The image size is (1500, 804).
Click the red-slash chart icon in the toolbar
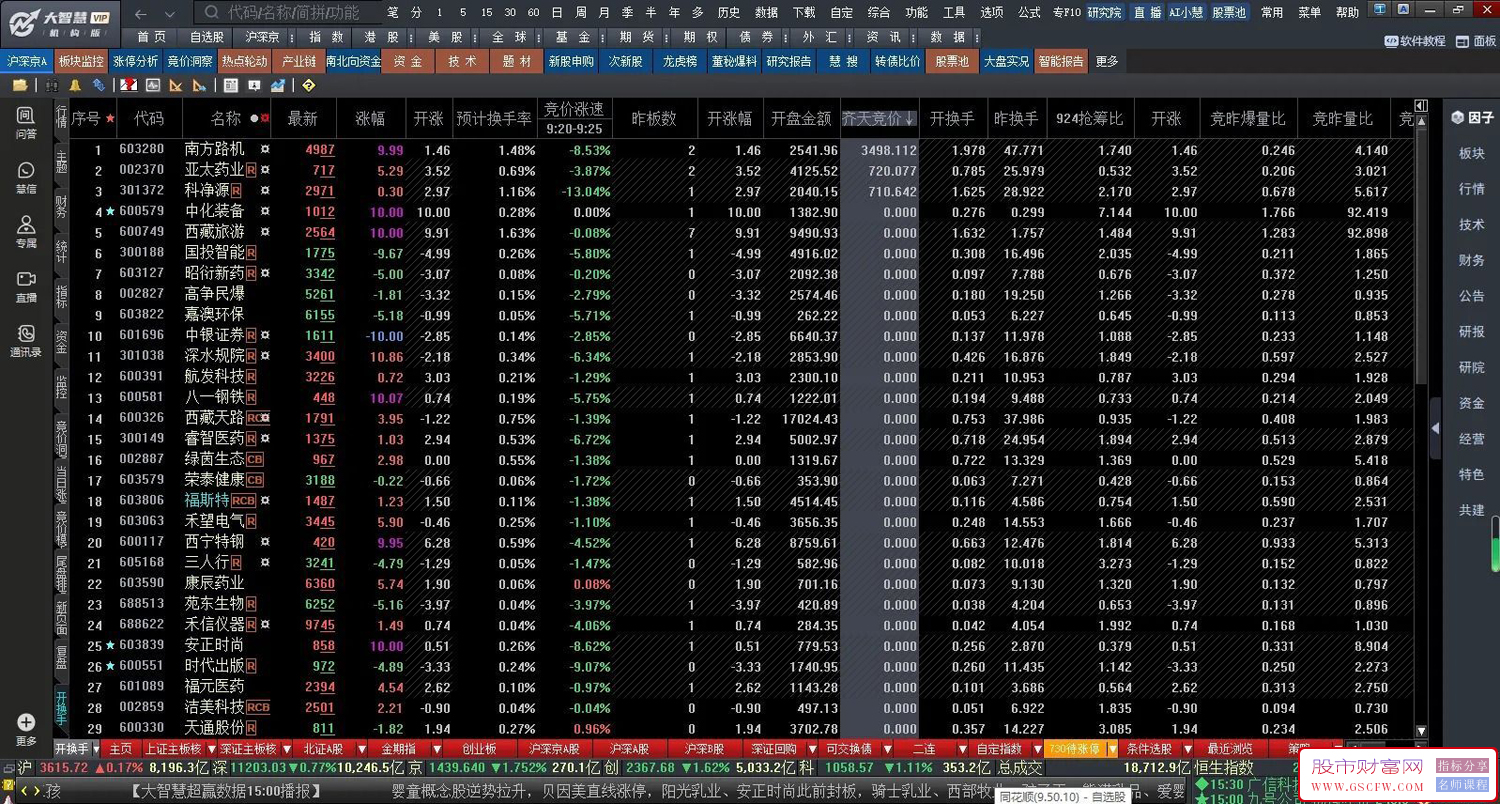[129, 86]
